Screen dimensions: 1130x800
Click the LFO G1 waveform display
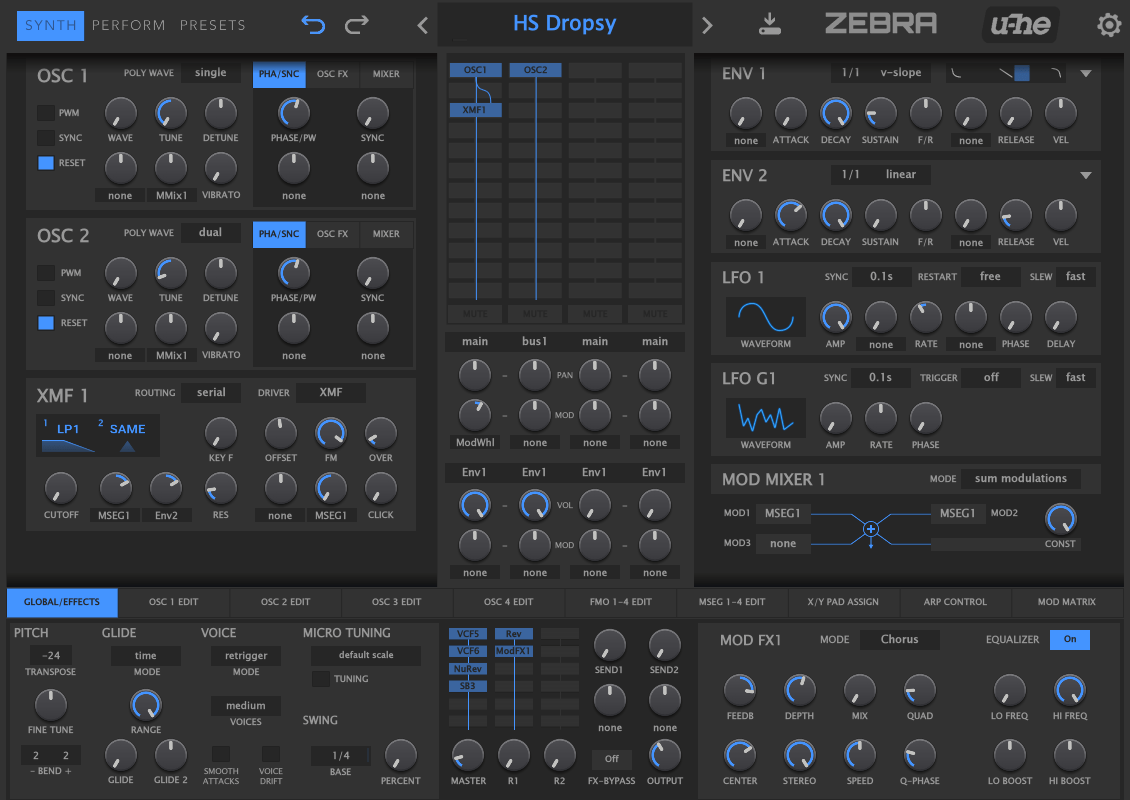click(765, 417)
